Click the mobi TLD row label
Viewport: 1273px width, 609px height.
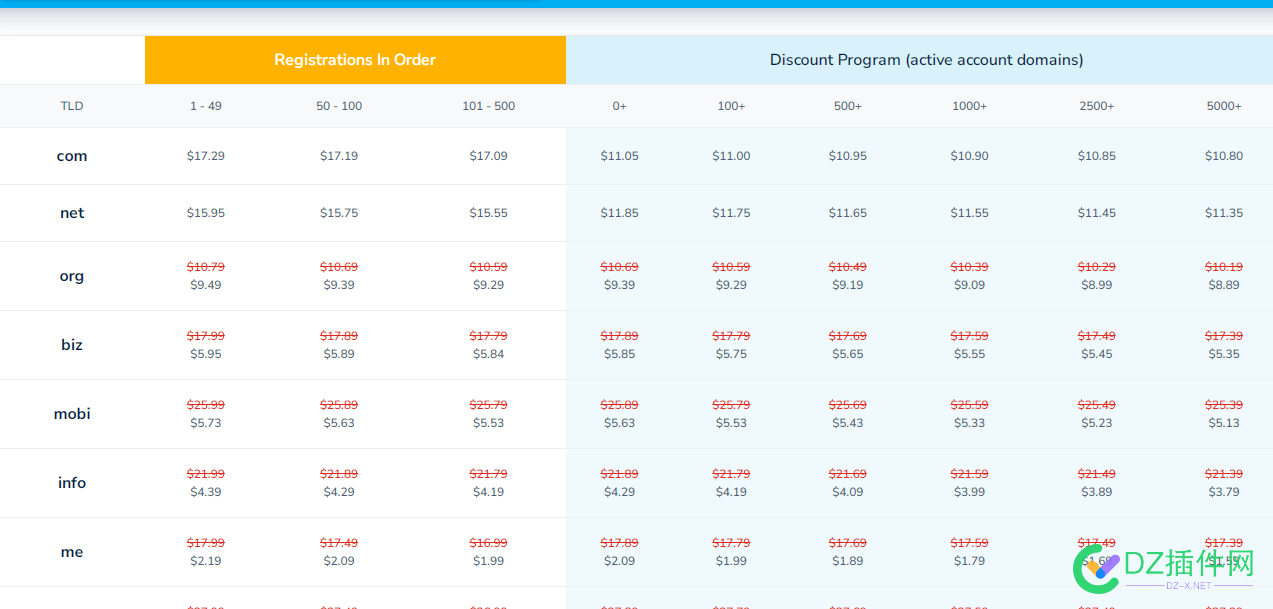coord(72,414)
